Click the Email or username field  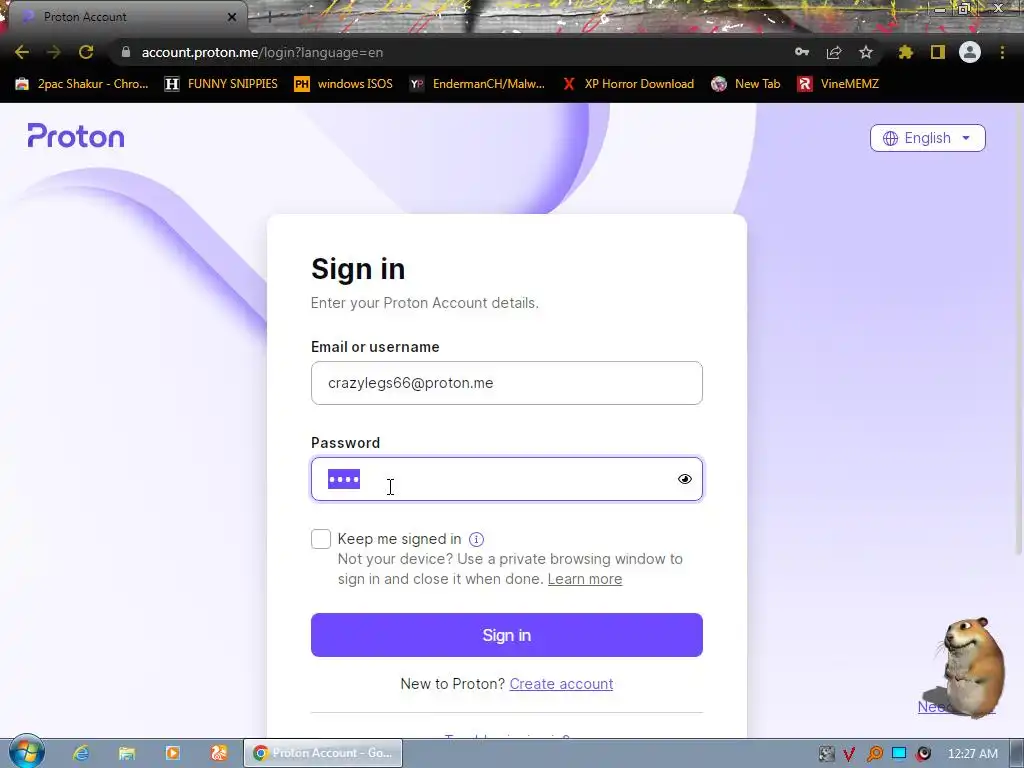(x=507, y=383)
